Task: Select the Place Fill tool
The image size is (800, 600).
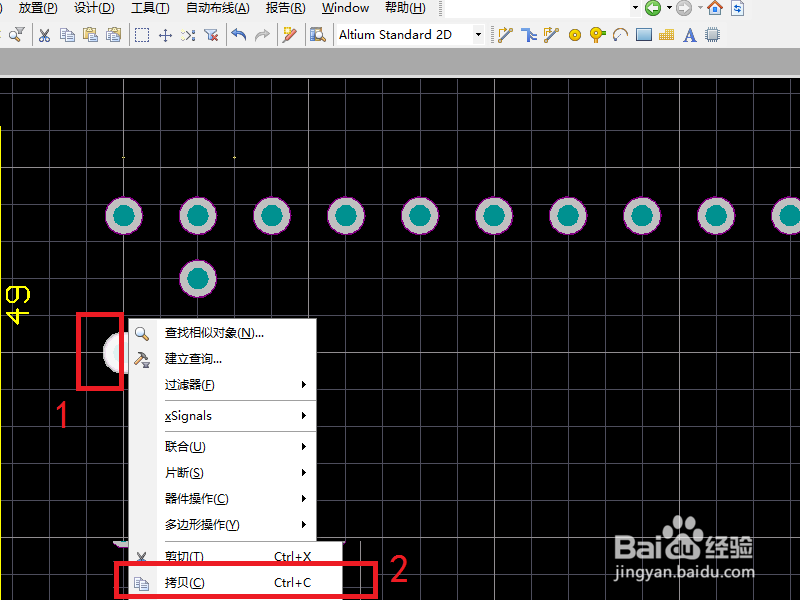Action: [644, 34]
